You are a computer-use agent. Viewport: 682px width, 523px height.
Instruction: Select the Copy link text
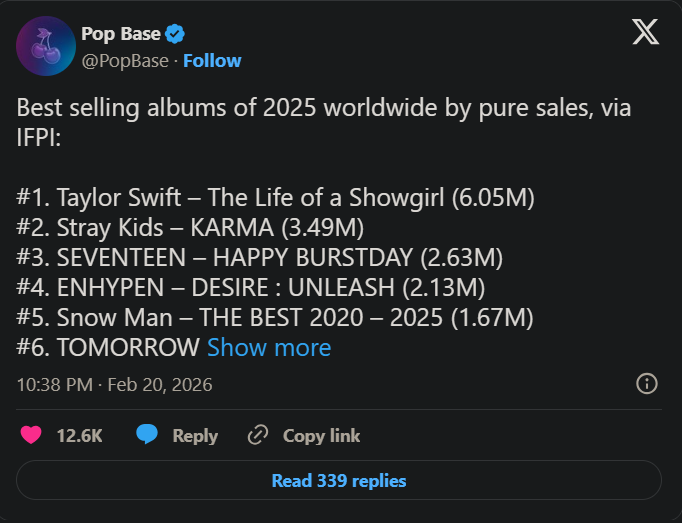pos(321,435)
